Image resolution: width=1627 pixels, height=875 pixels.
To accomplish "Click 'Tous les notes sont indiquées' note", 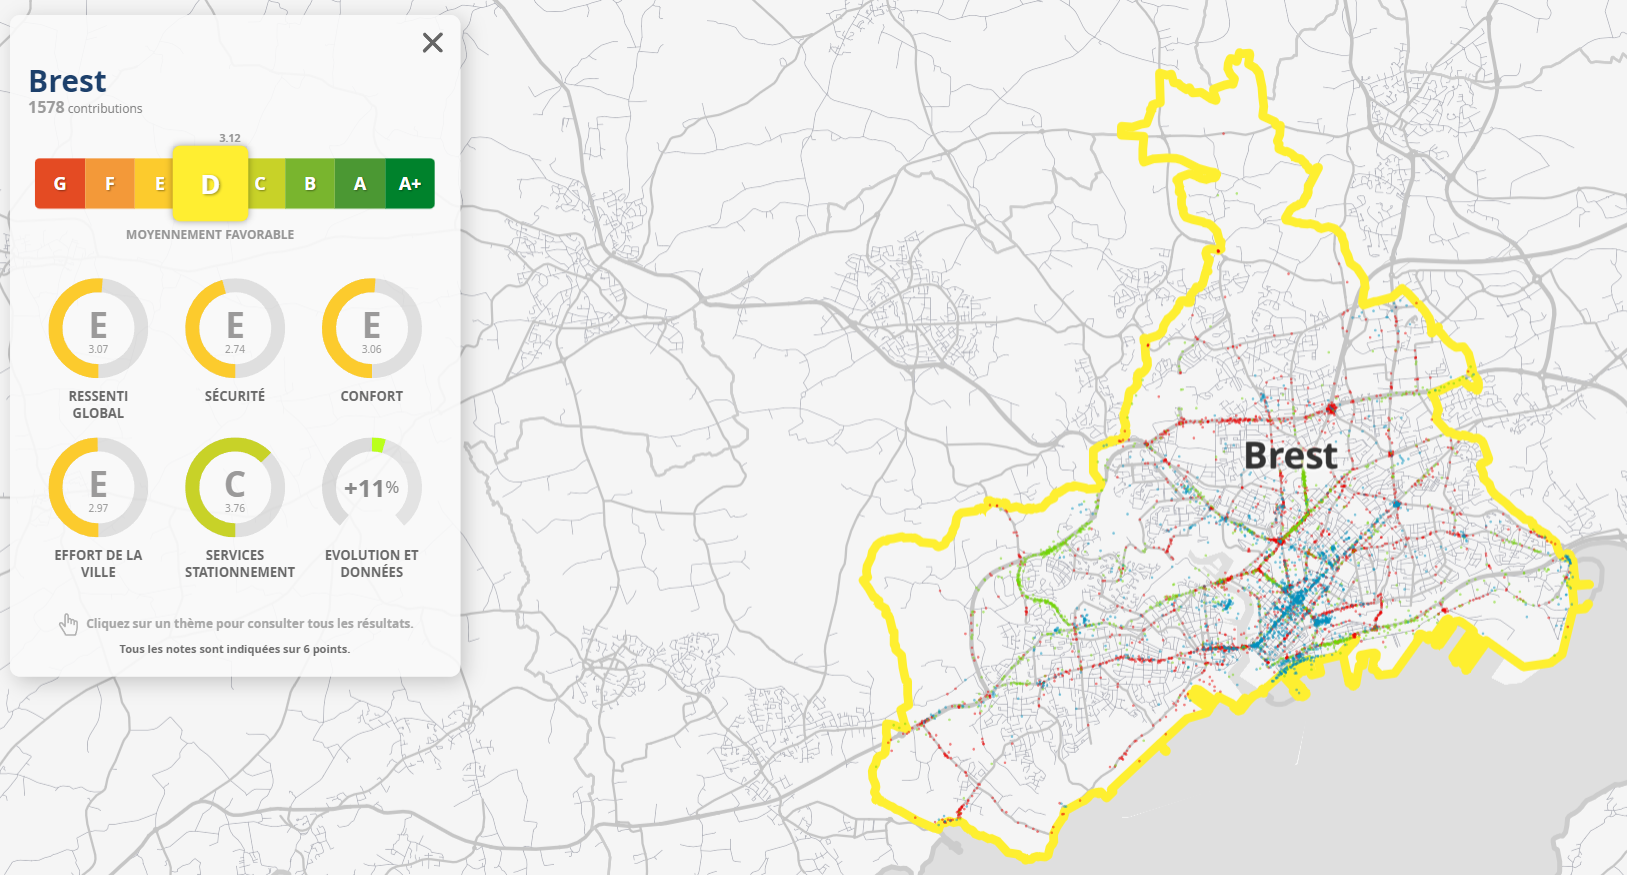I will 235,649.
